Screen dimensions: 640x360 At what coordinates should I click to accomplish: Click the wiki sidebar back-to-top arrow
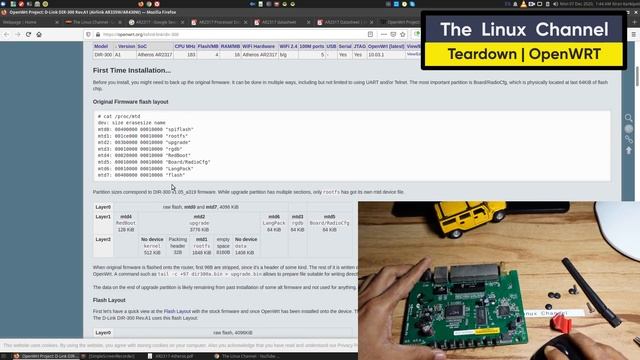[x=629, y=150]
